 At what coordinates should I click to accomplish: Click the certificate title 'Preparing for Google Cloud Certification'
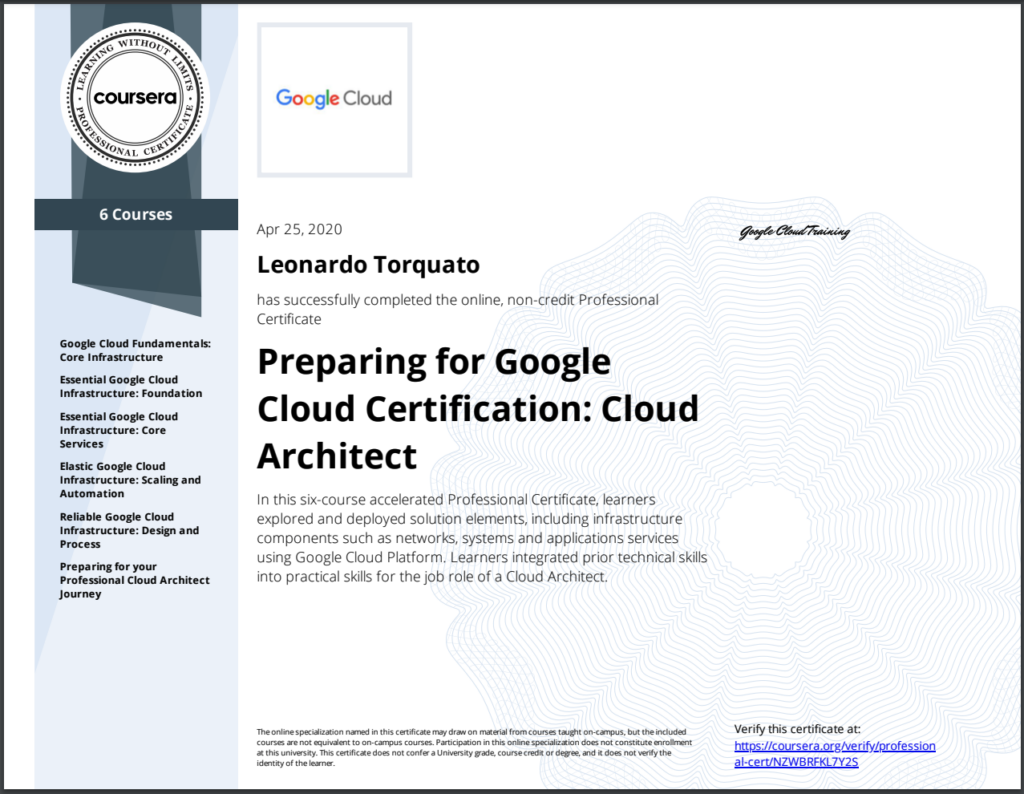[478, 408]
